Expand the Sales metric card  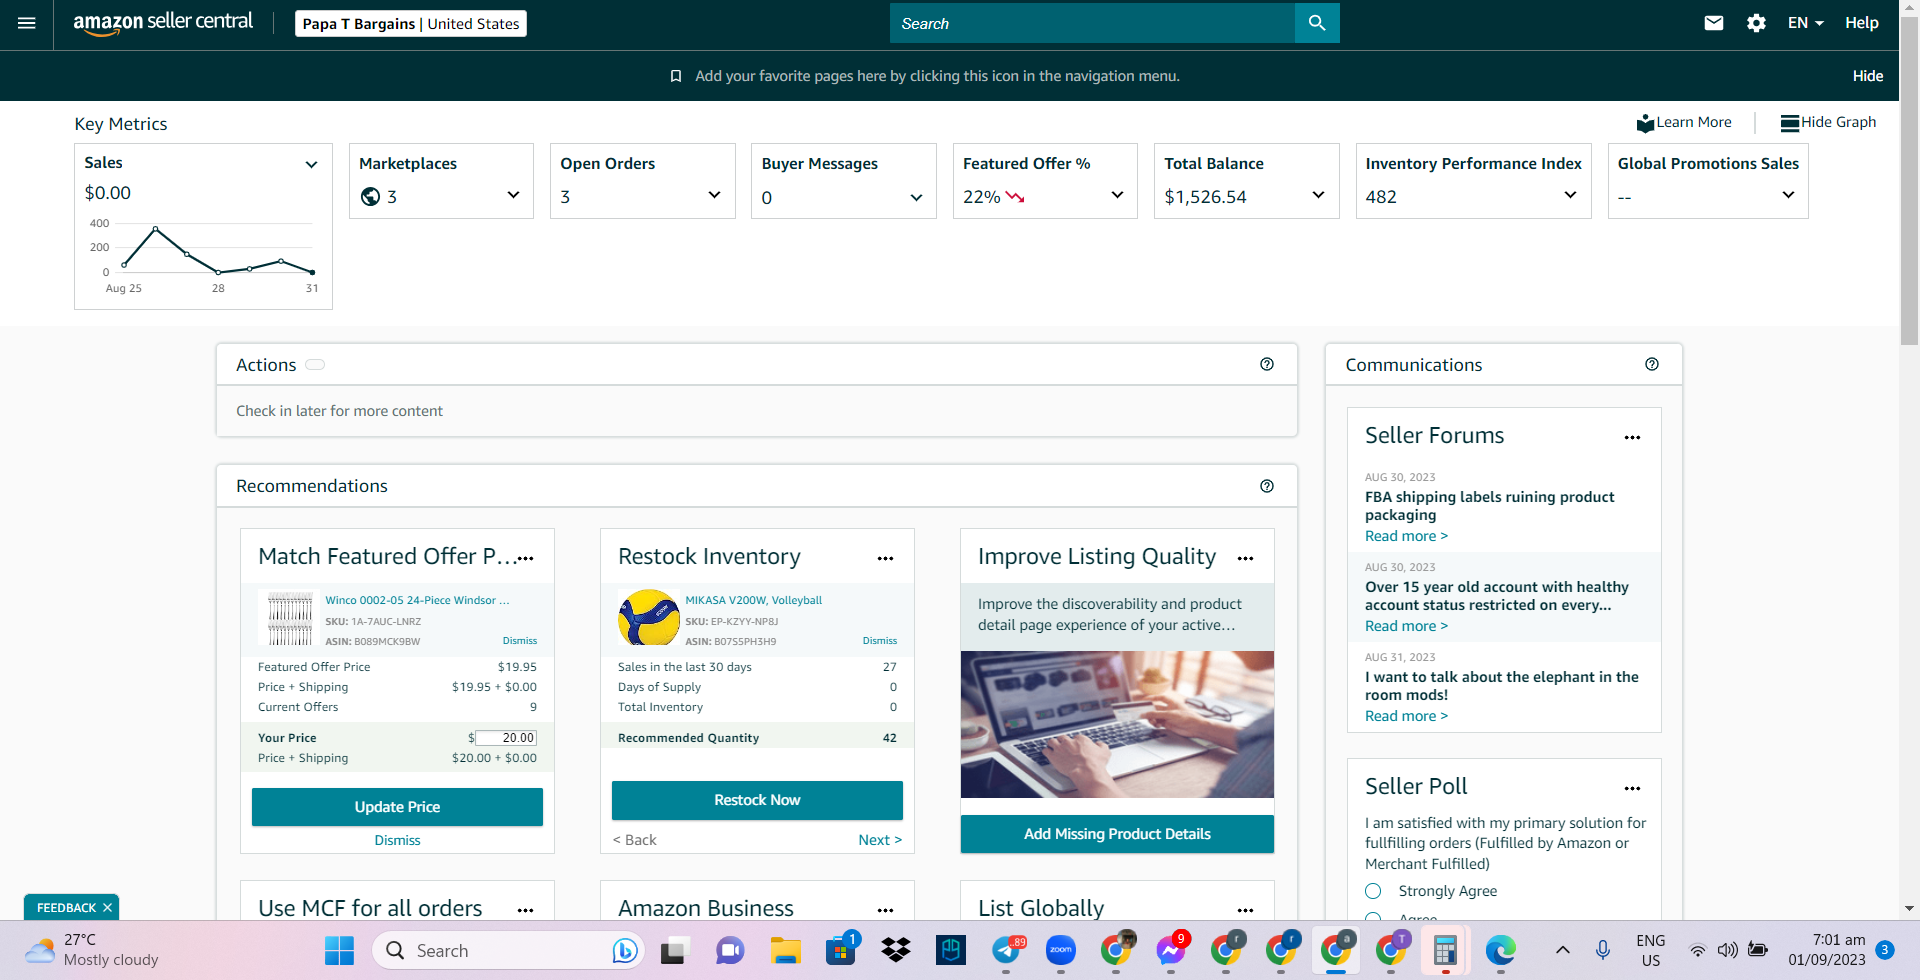(311, 164)
